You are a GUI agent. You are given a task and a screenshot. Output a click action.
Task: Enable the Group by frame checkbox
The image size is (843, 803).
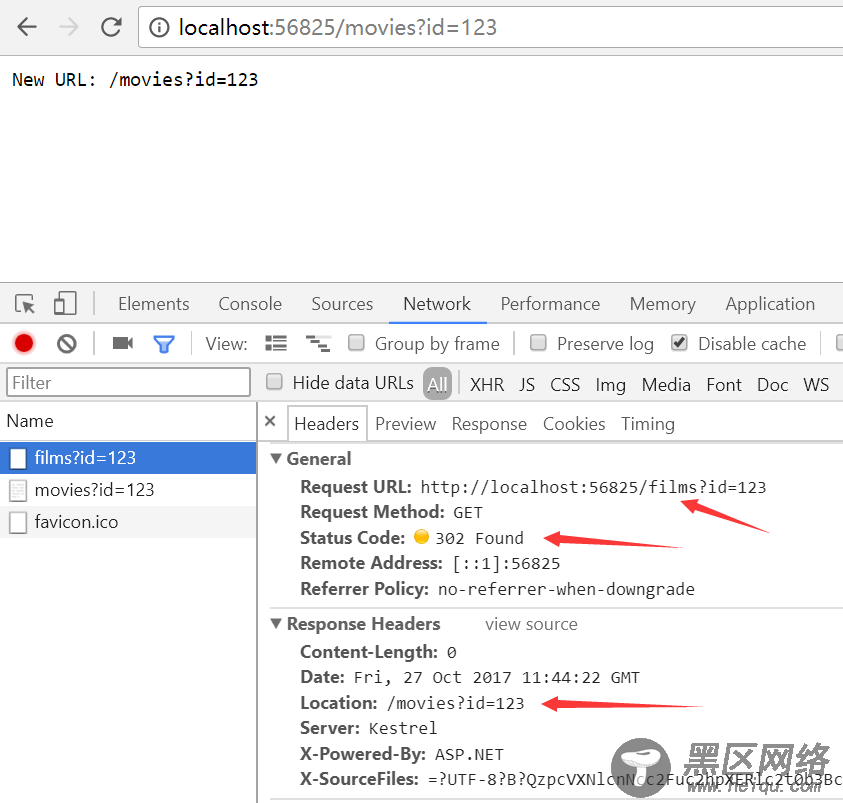click(x=356, y=342)
